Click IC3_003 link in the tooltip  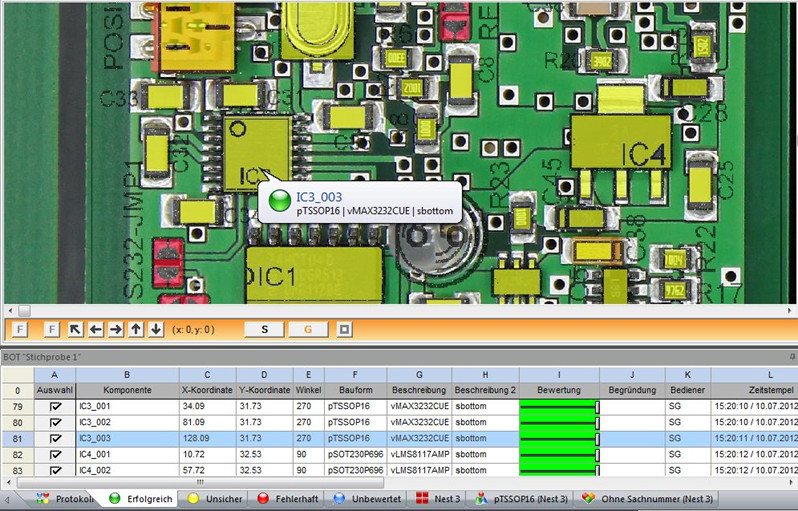[319, 196]
